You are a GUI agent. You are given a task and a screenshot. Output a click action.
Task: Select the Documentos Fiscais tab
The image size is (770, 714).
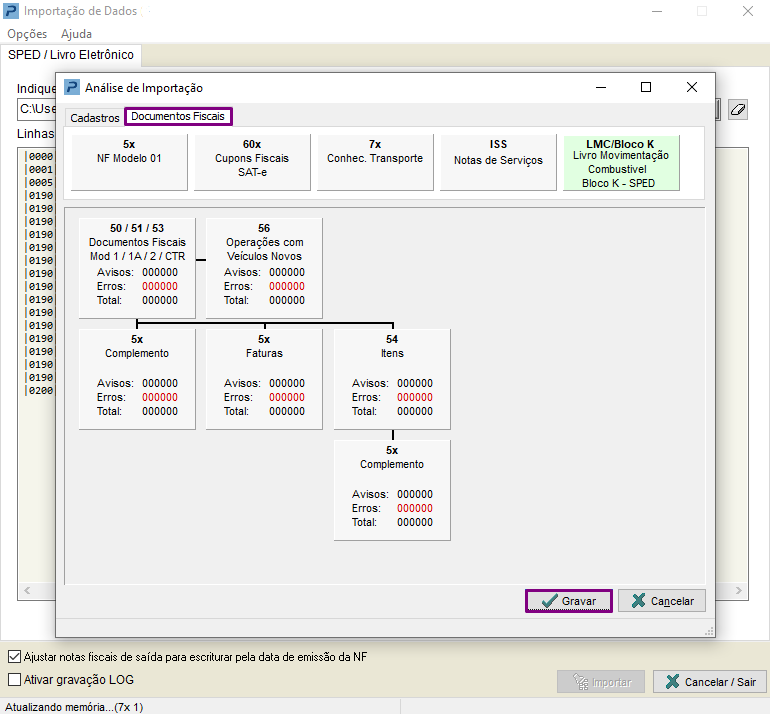point(178,116)
